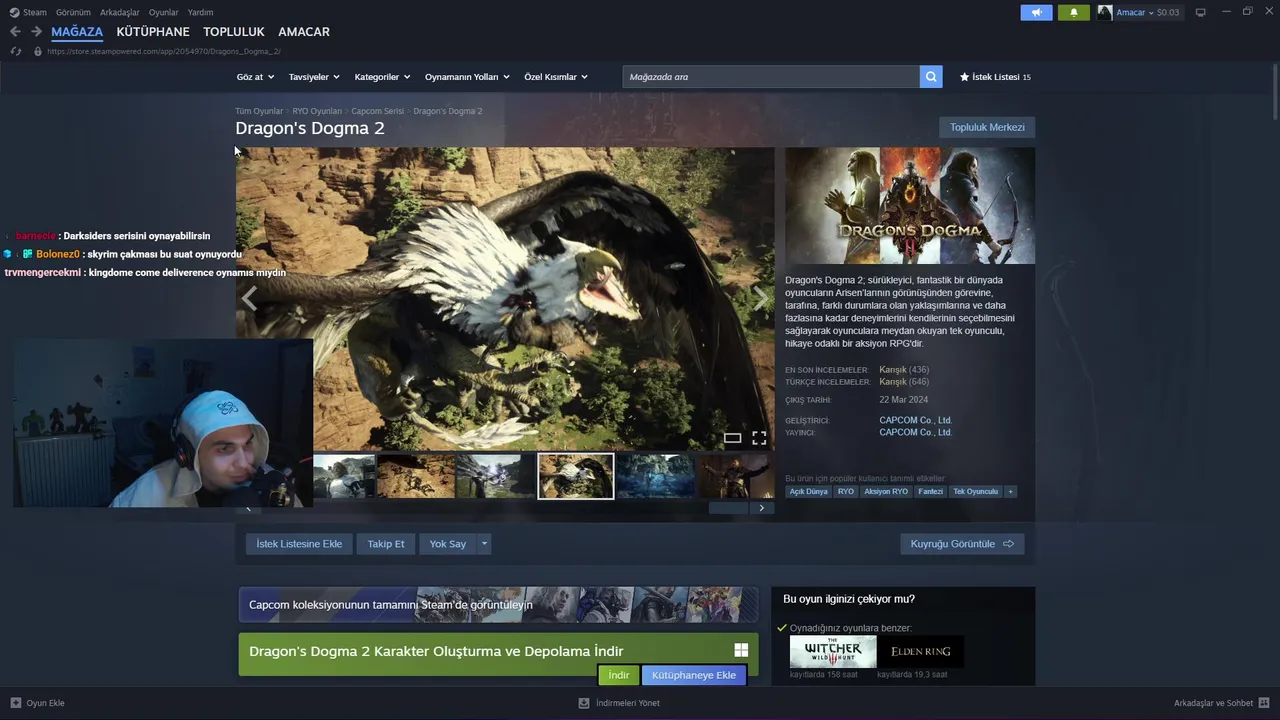
Task: Click the Tek Oyunculu tag
Action: [x=975, y=492]
